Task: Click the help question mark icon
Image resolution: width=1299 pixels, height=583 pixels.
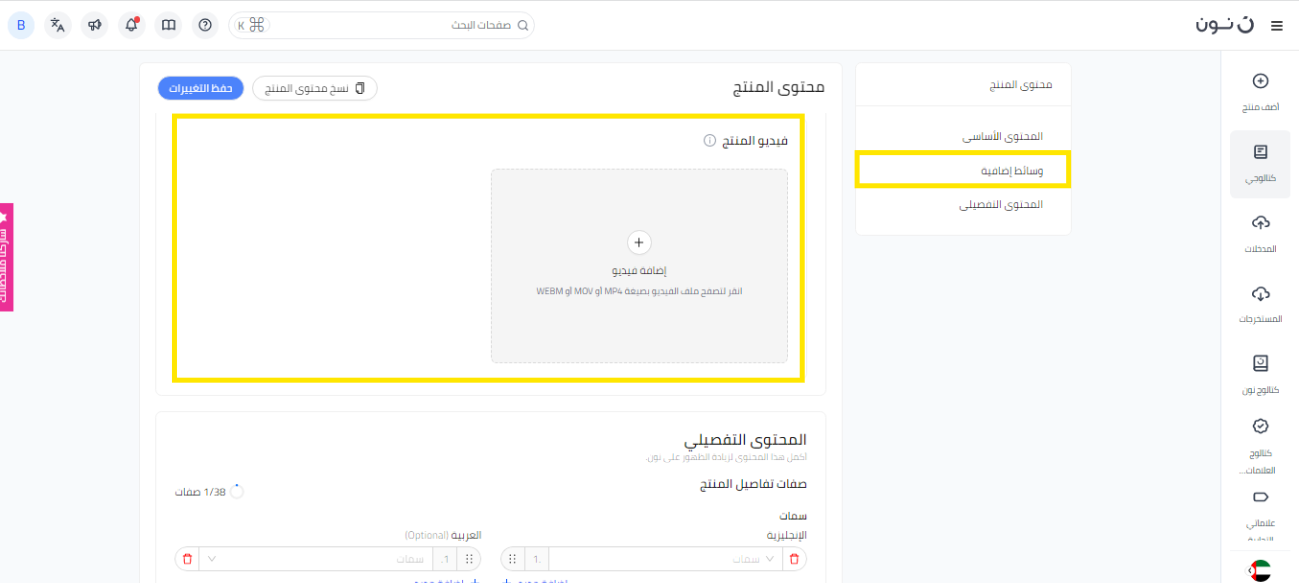Action: pos(205,25)
